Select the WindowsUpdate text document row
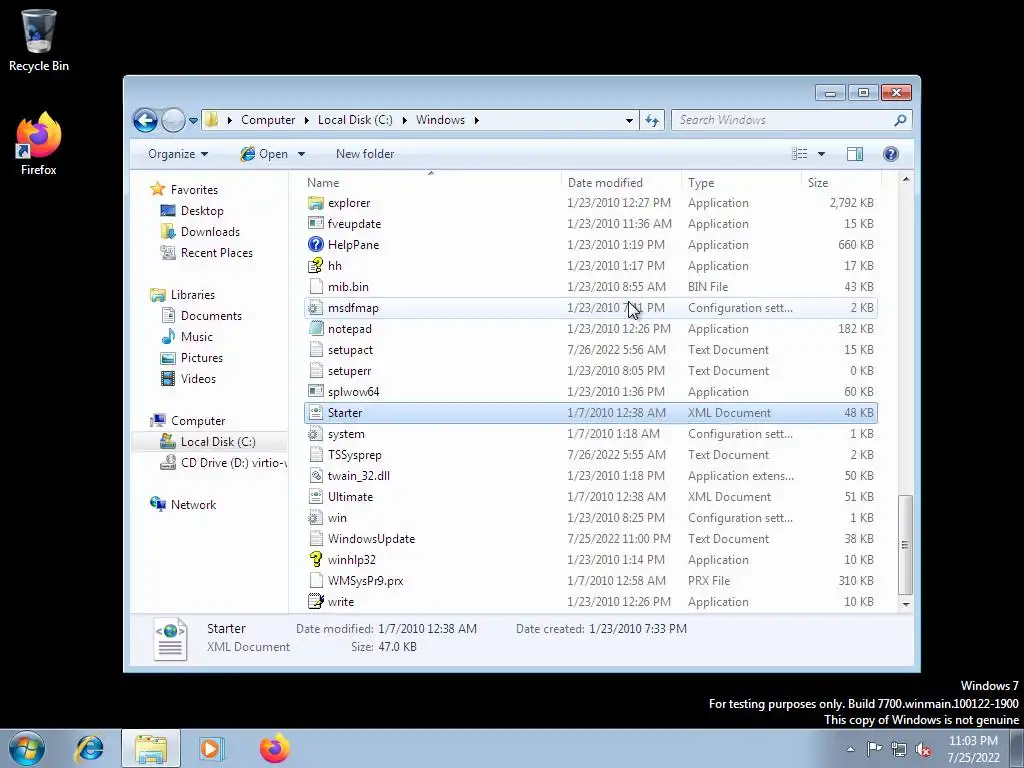This screenshot has height=768, width=1024. pyautogui.click(x=590, y=539)
